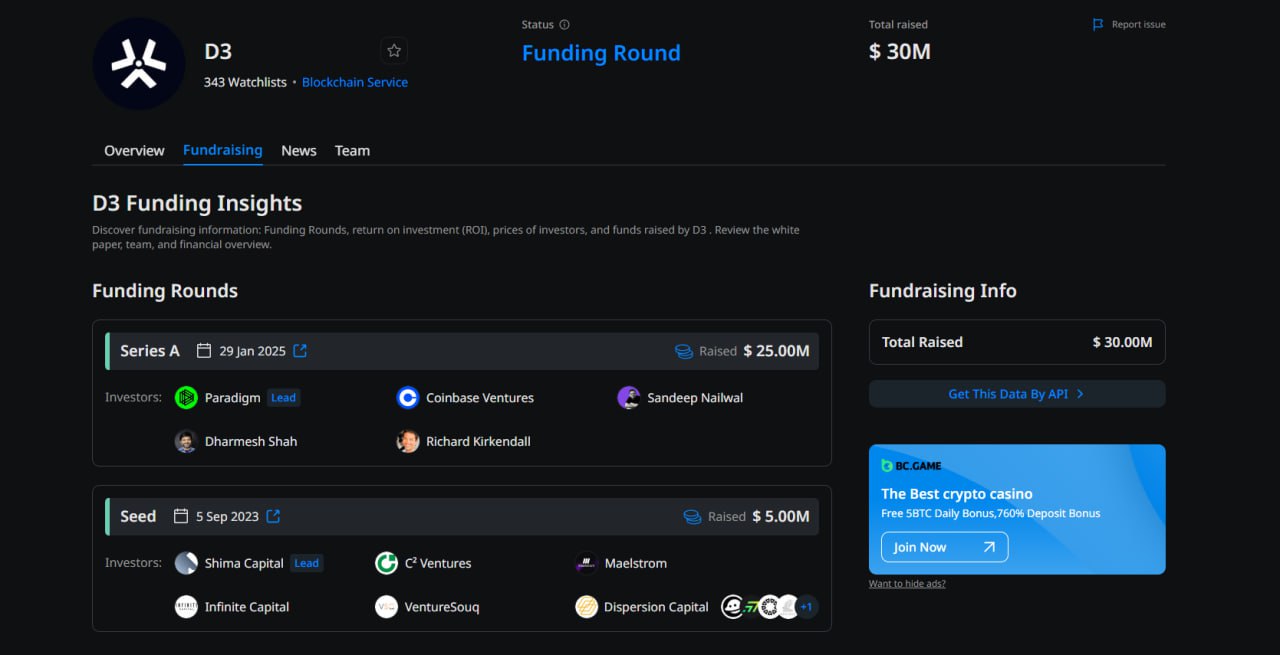Image resolution: width=1280 pixels, height=655 pixels.
Task: Click the Lead badge next to Shima Capital
Action: [x=307, y=563]
